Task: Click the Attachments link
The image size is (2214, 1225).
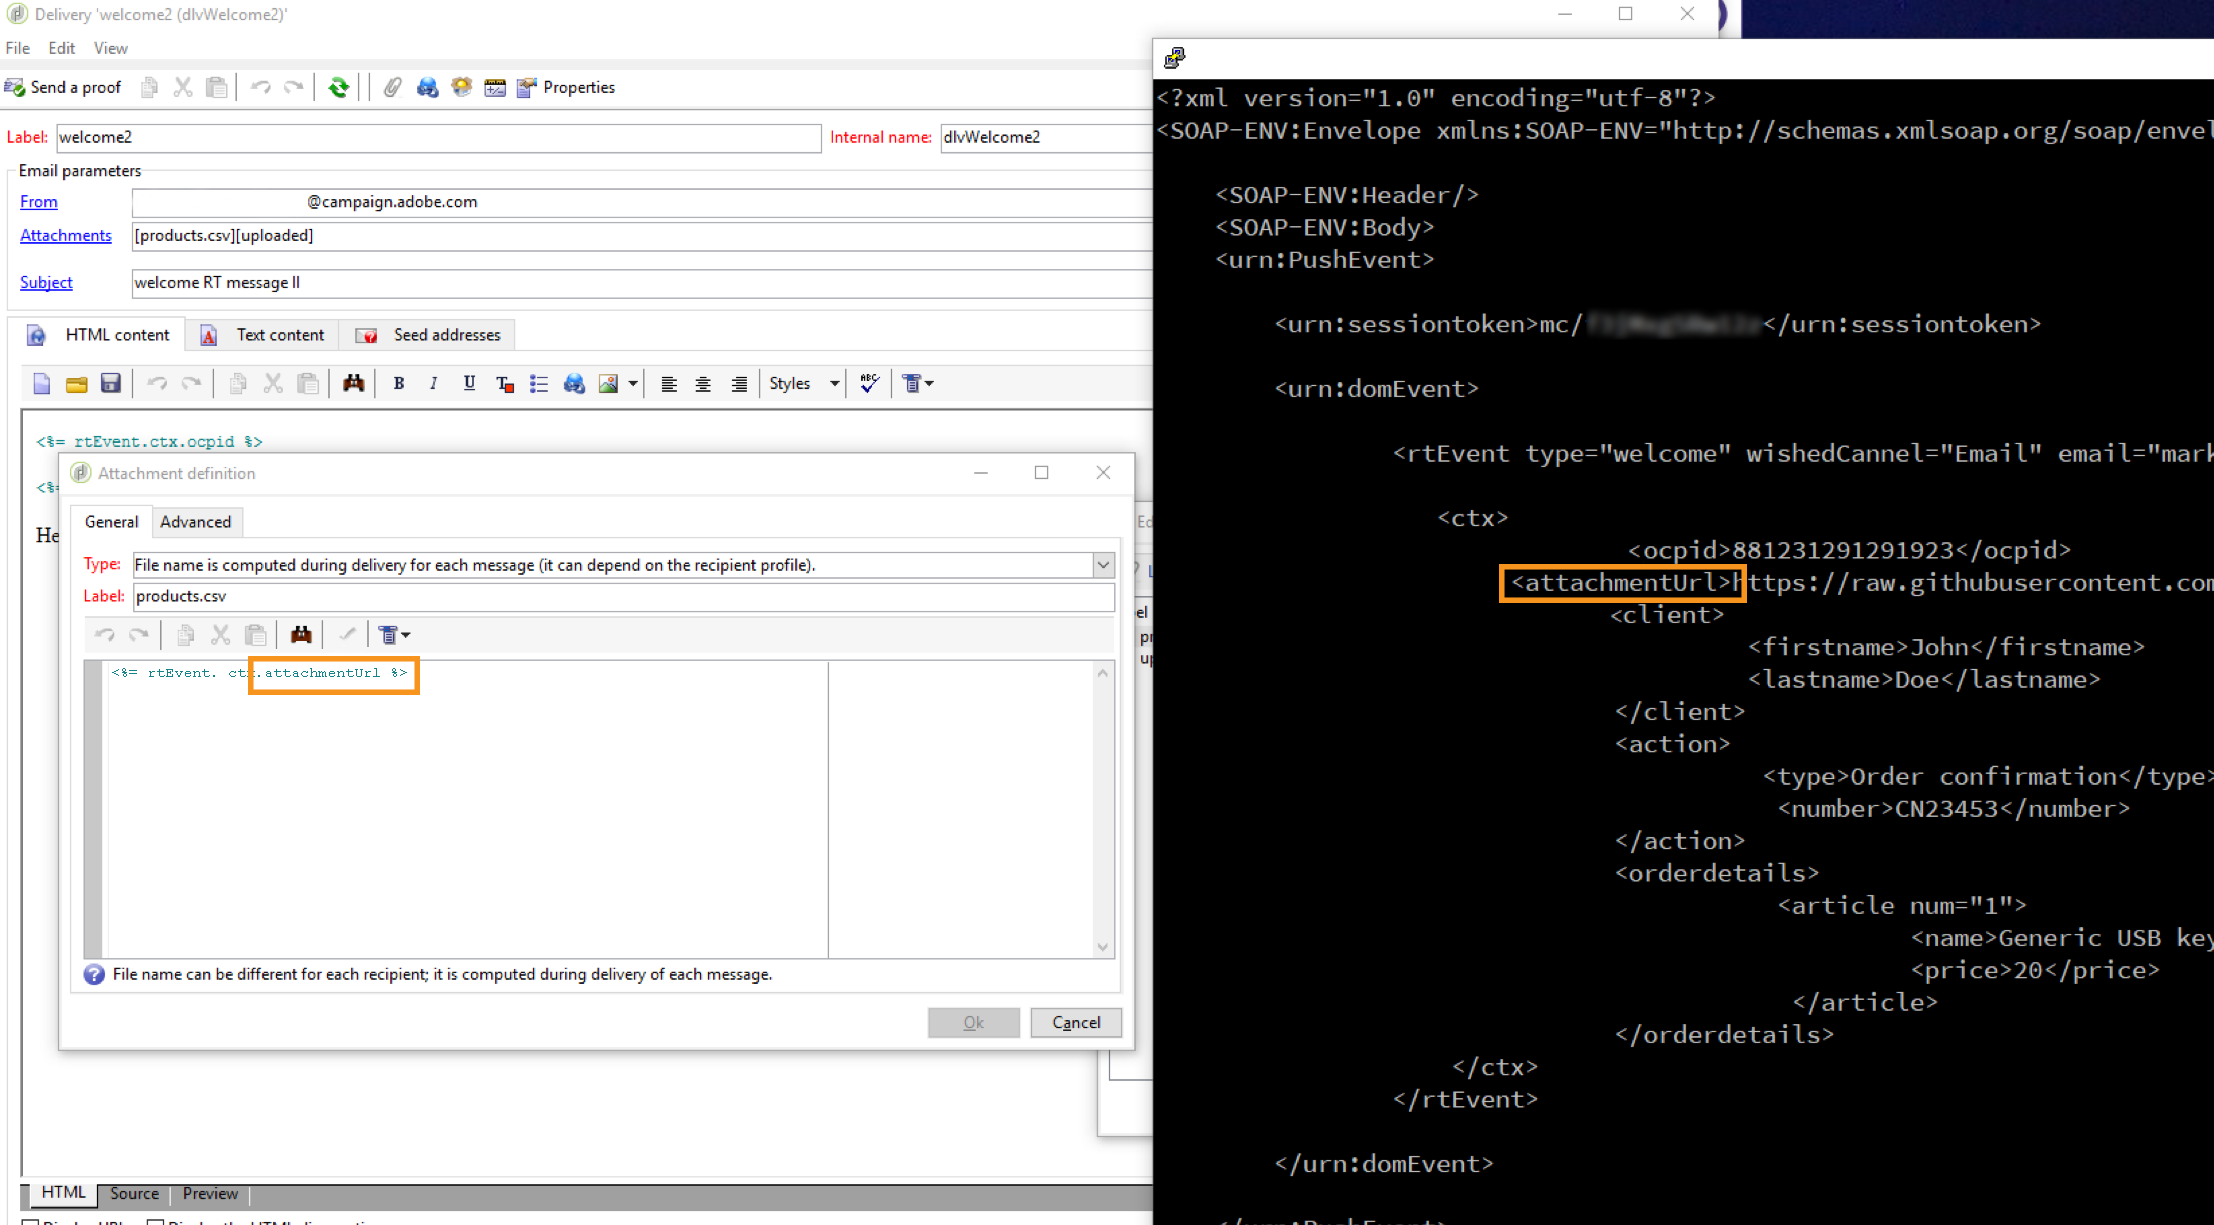Action: [66, 236]
